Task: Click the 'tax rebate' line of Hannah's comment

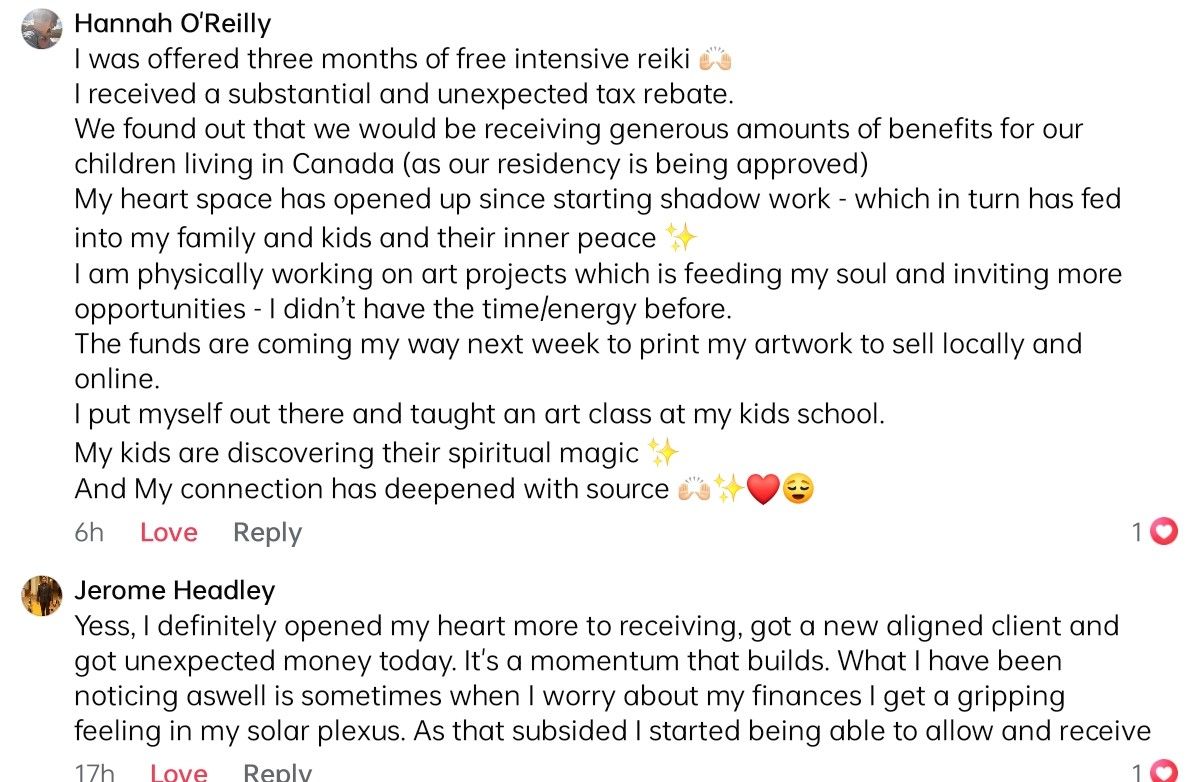Action: point(405,95)
